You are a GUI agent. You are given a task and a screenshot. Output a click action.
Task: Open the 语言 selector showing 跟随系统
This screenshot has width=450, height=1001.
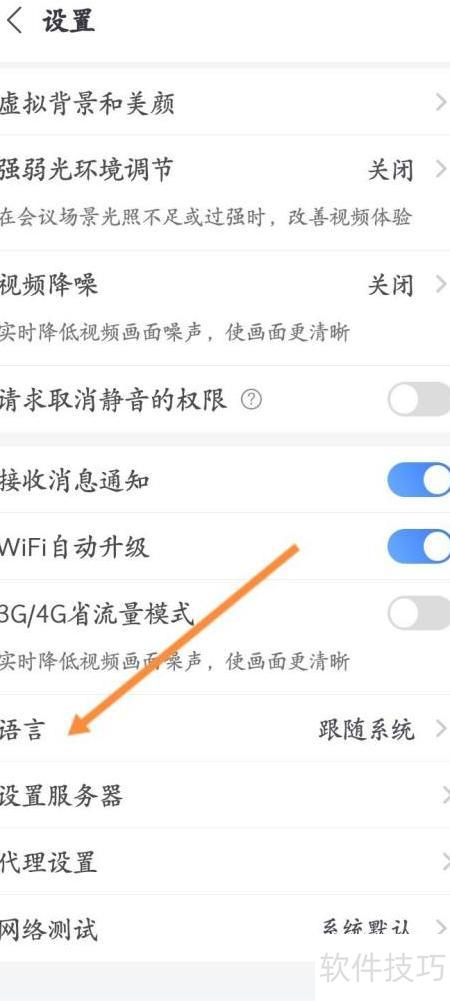point(225,729)
